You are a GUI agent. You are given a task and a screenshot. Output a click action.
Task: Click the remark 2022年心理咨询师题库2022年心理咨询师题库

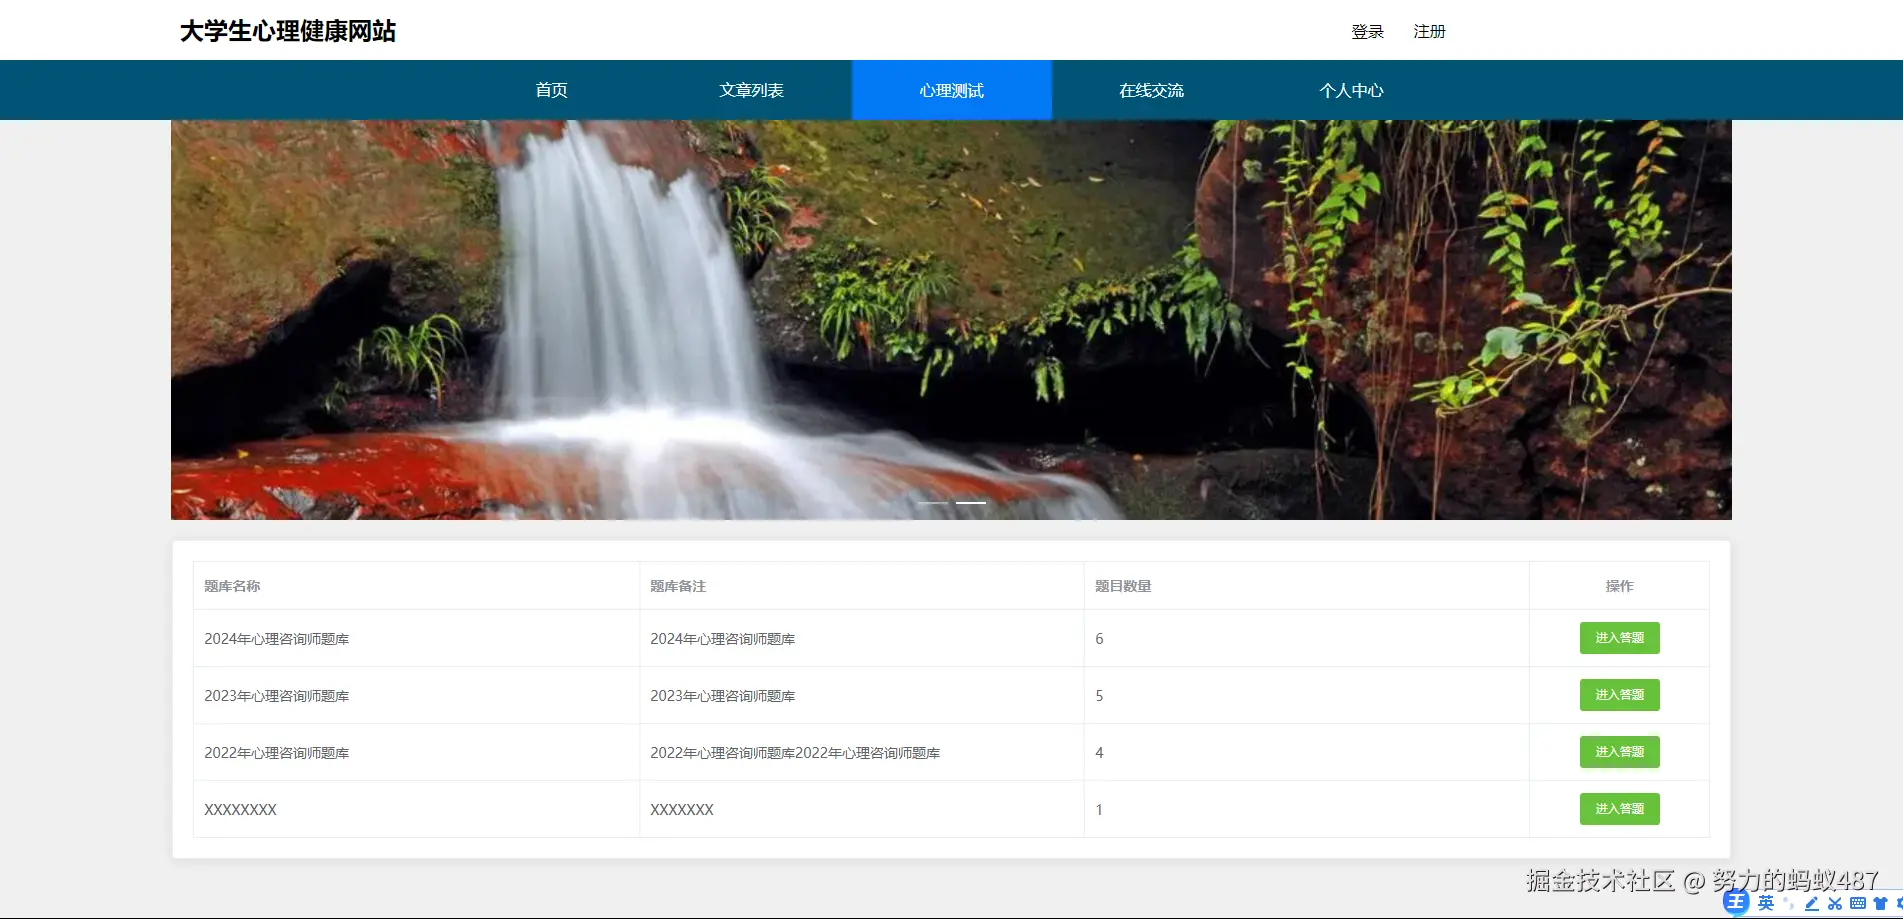(x=795, y=753)
